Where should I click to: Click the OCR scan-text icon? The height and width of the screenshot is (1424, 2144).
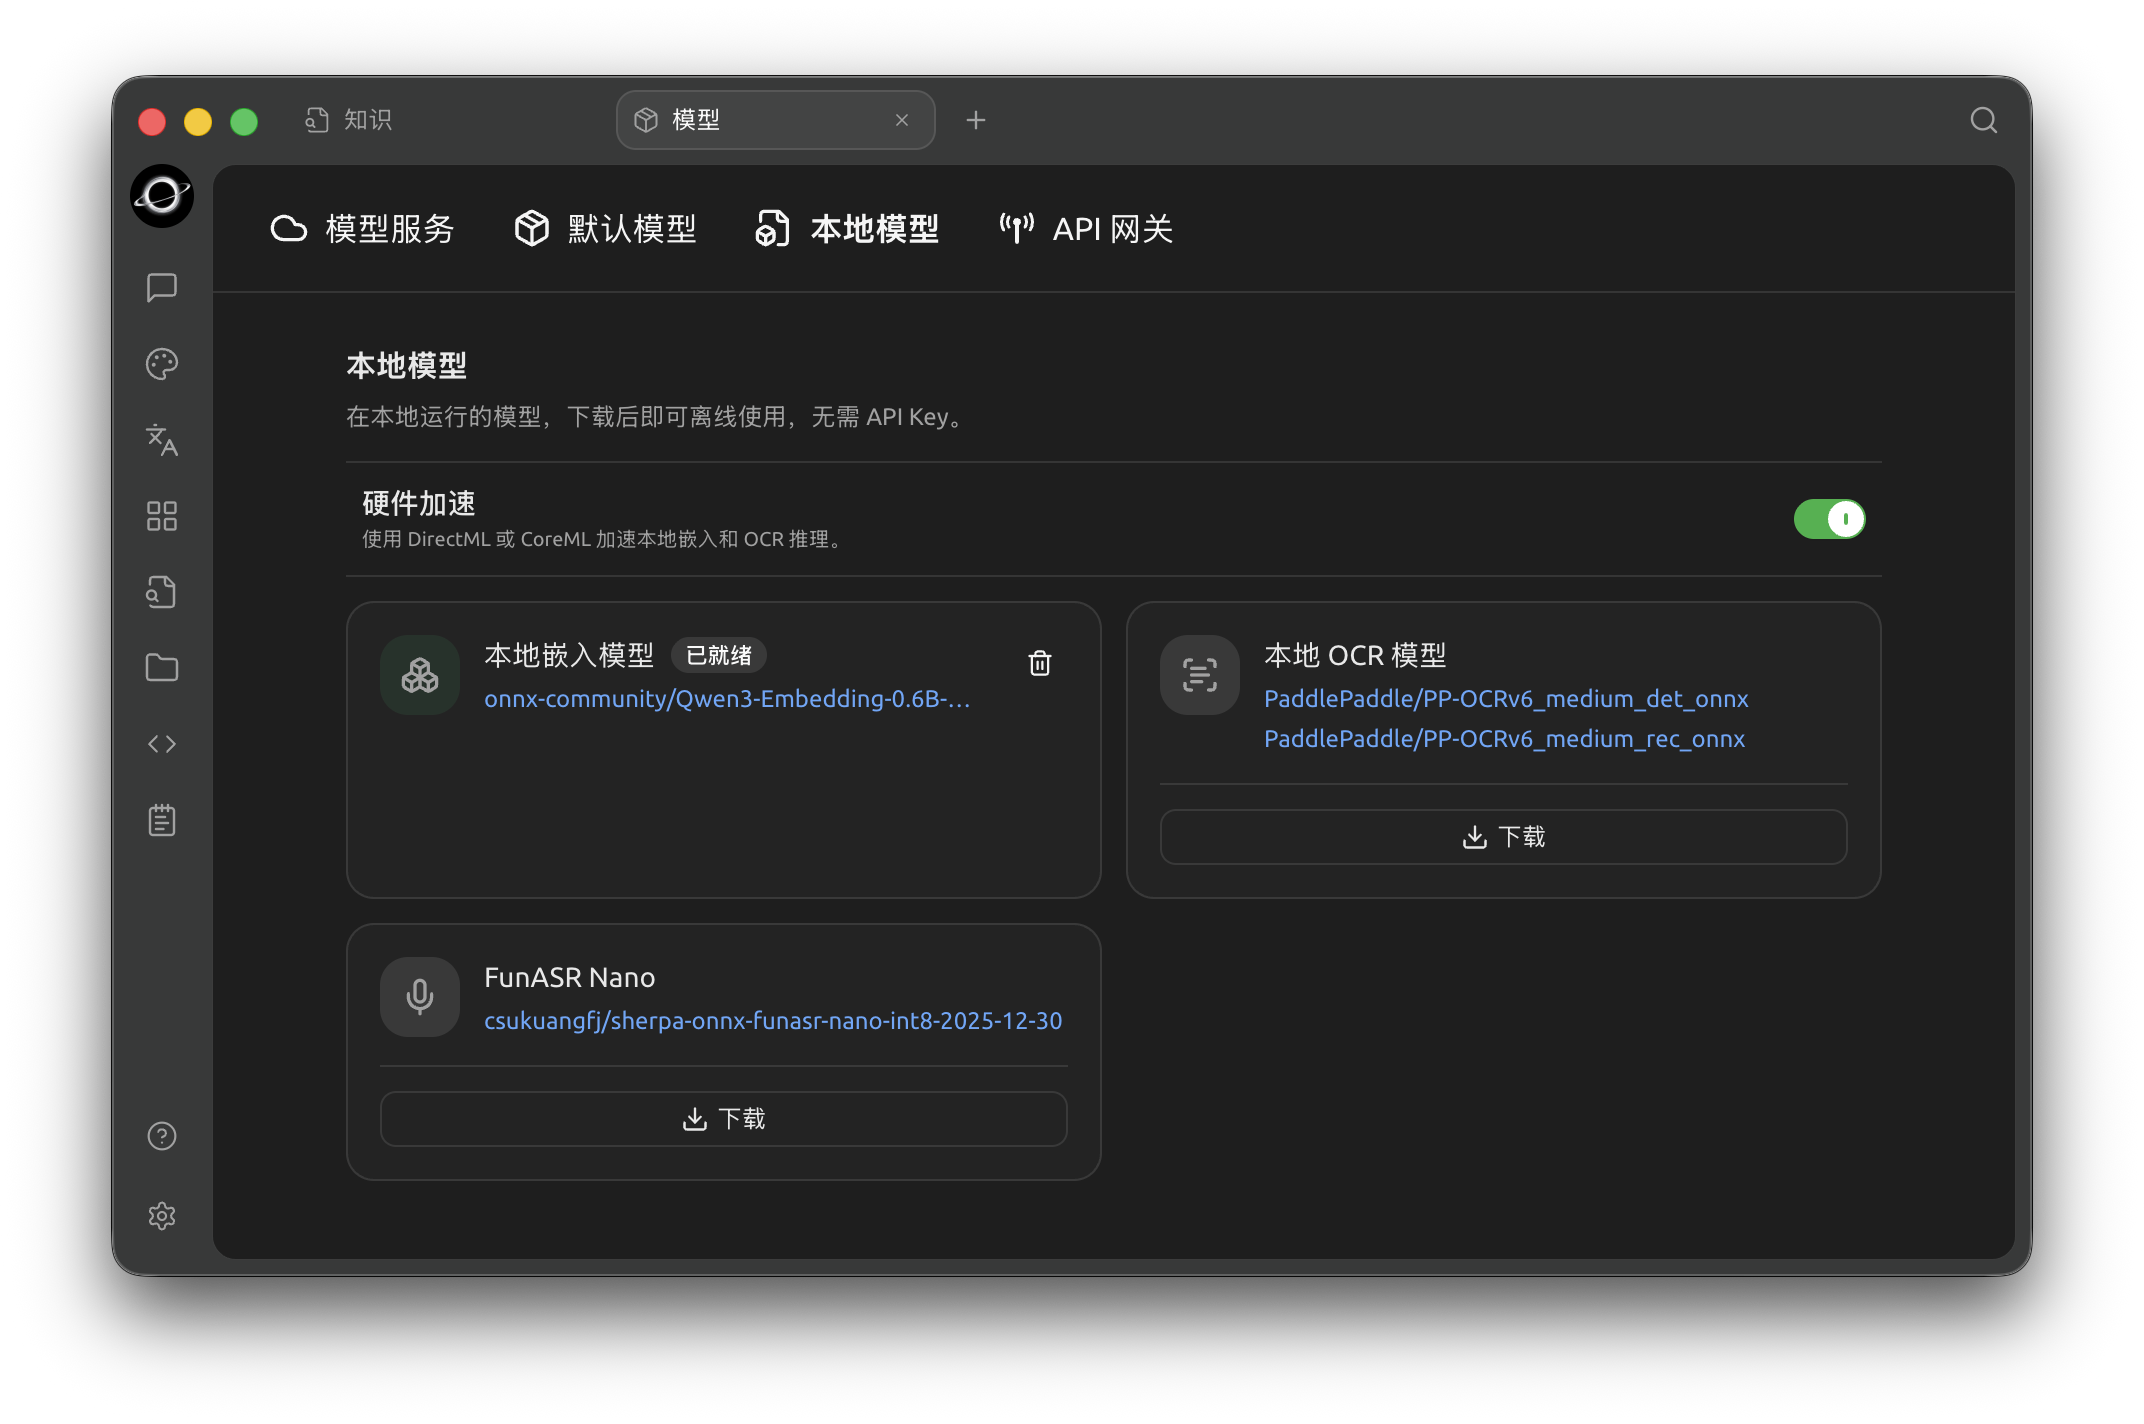tap(1200, 675)
